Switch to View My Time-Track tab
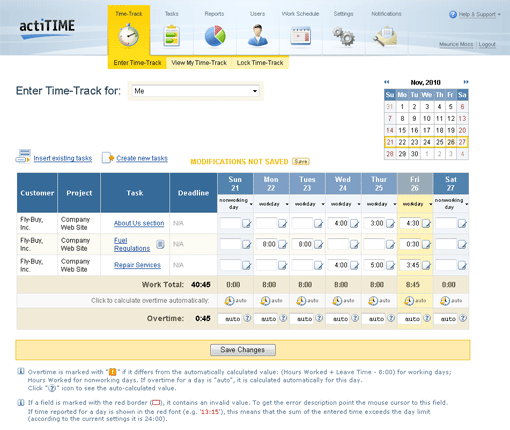Screen dimensions: 510x430 (x=199, y=63)
